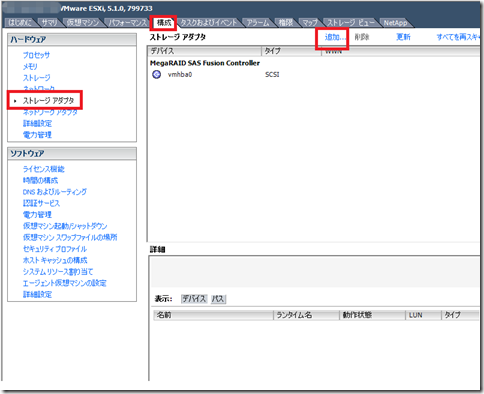This screenshot has height=394, width=484.
Task: Open 仮想マシン起動/シャットダウン settings
Action: pos(65,226)
